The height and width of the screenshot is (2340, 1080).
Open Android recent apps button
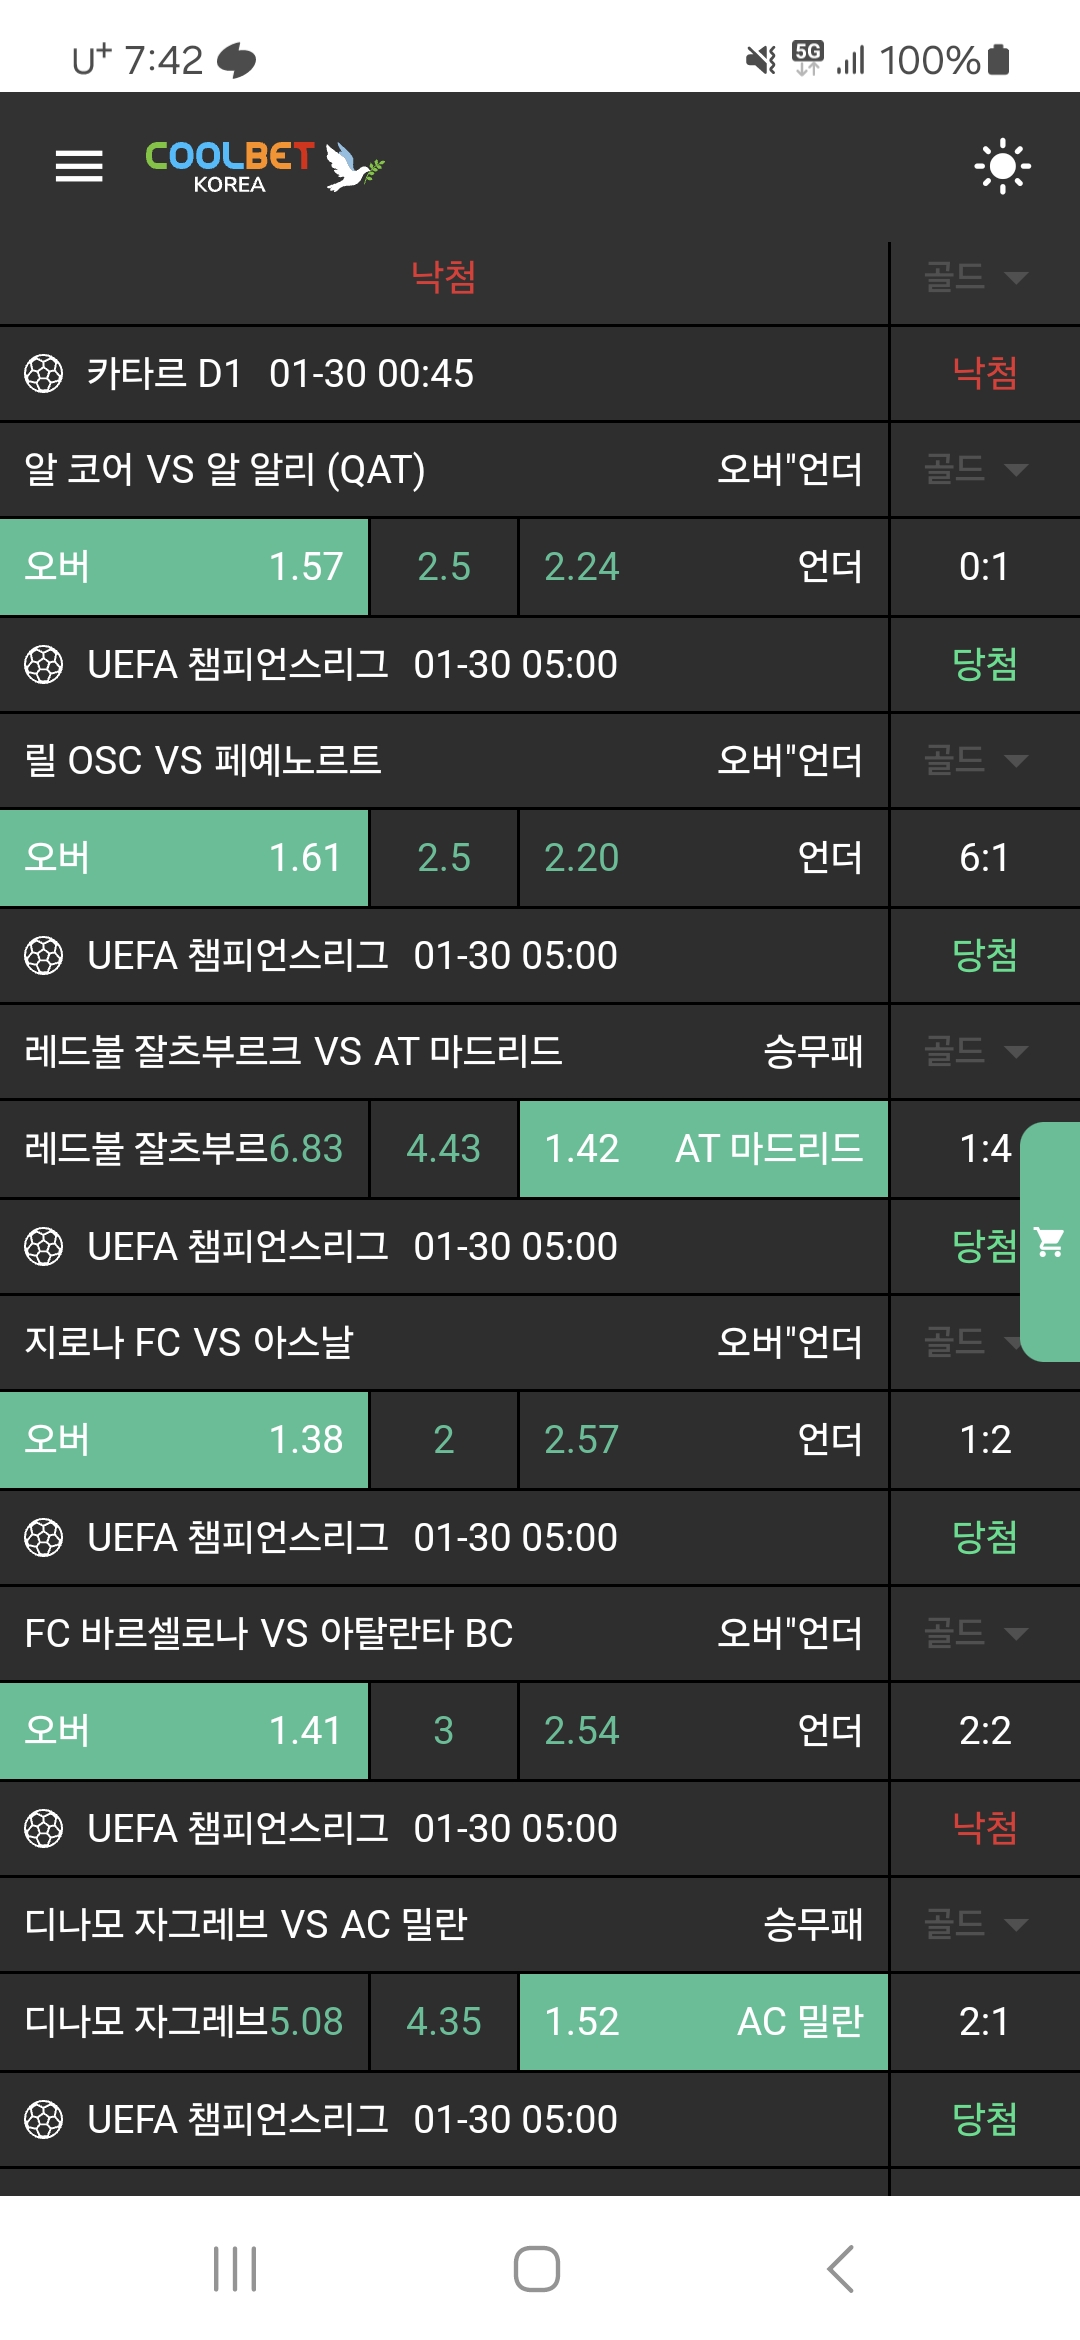pyautogui.click(x=235, y=2268)
